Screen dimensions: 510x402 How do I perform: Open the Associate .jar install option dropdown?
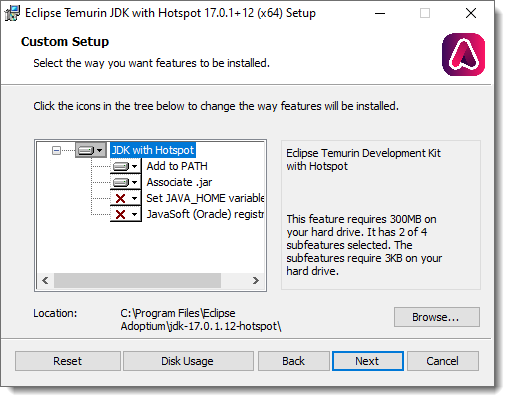(x=134, y=182)
